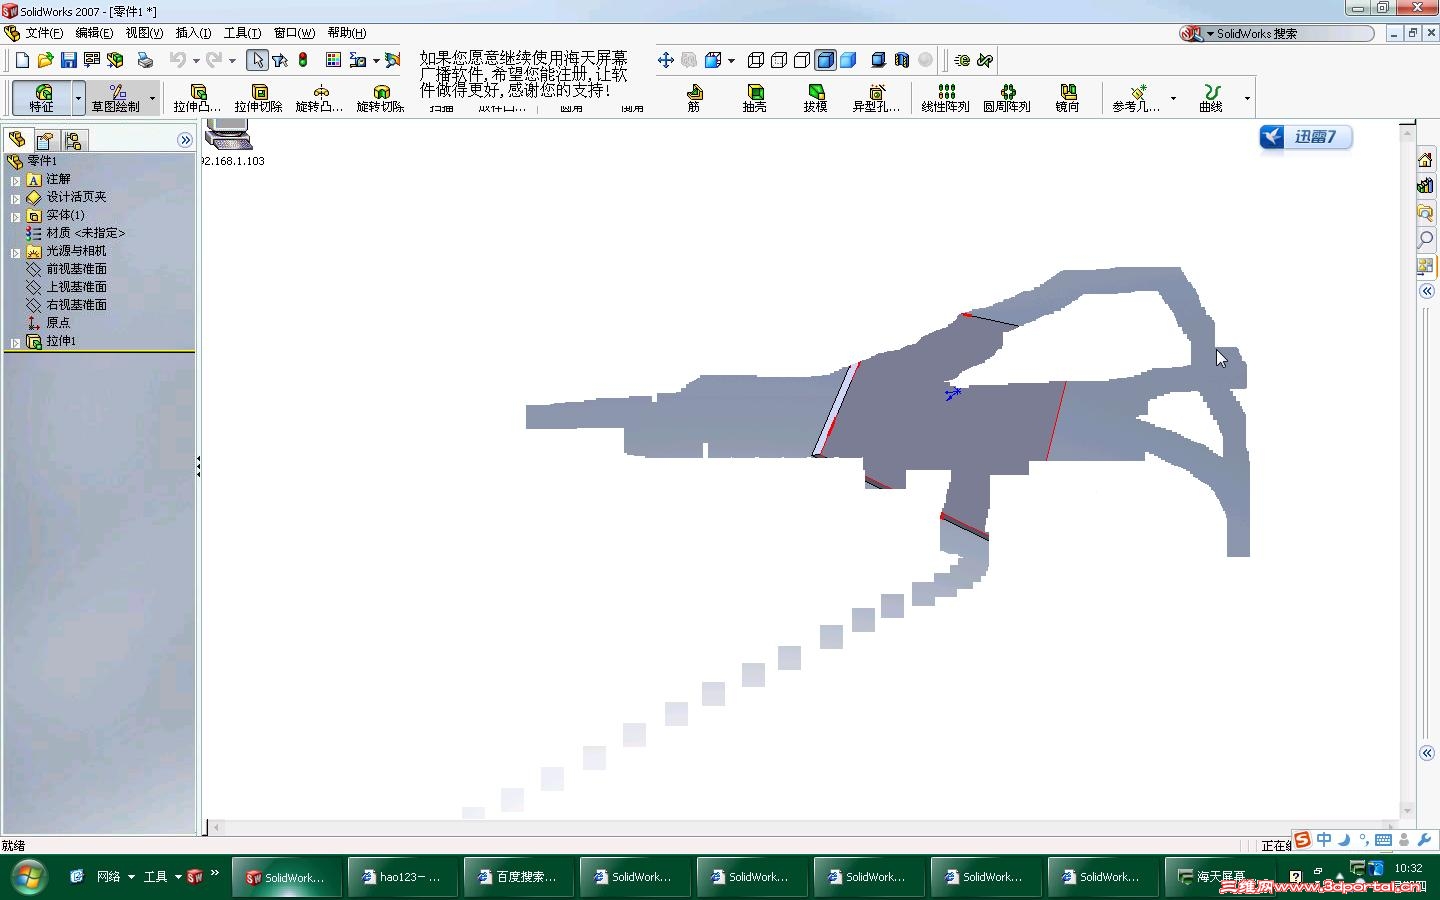Select the 旋转切除 Revolved Cut tool
Screen dimensions: 1440x900
(x=380, y=98)
